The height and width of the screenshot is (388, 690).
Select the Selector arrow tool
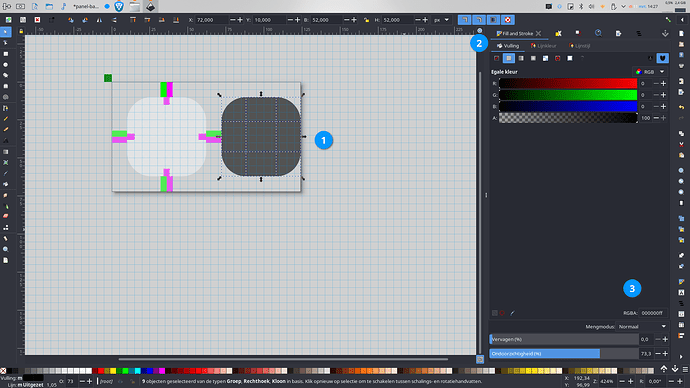(5, 32)
